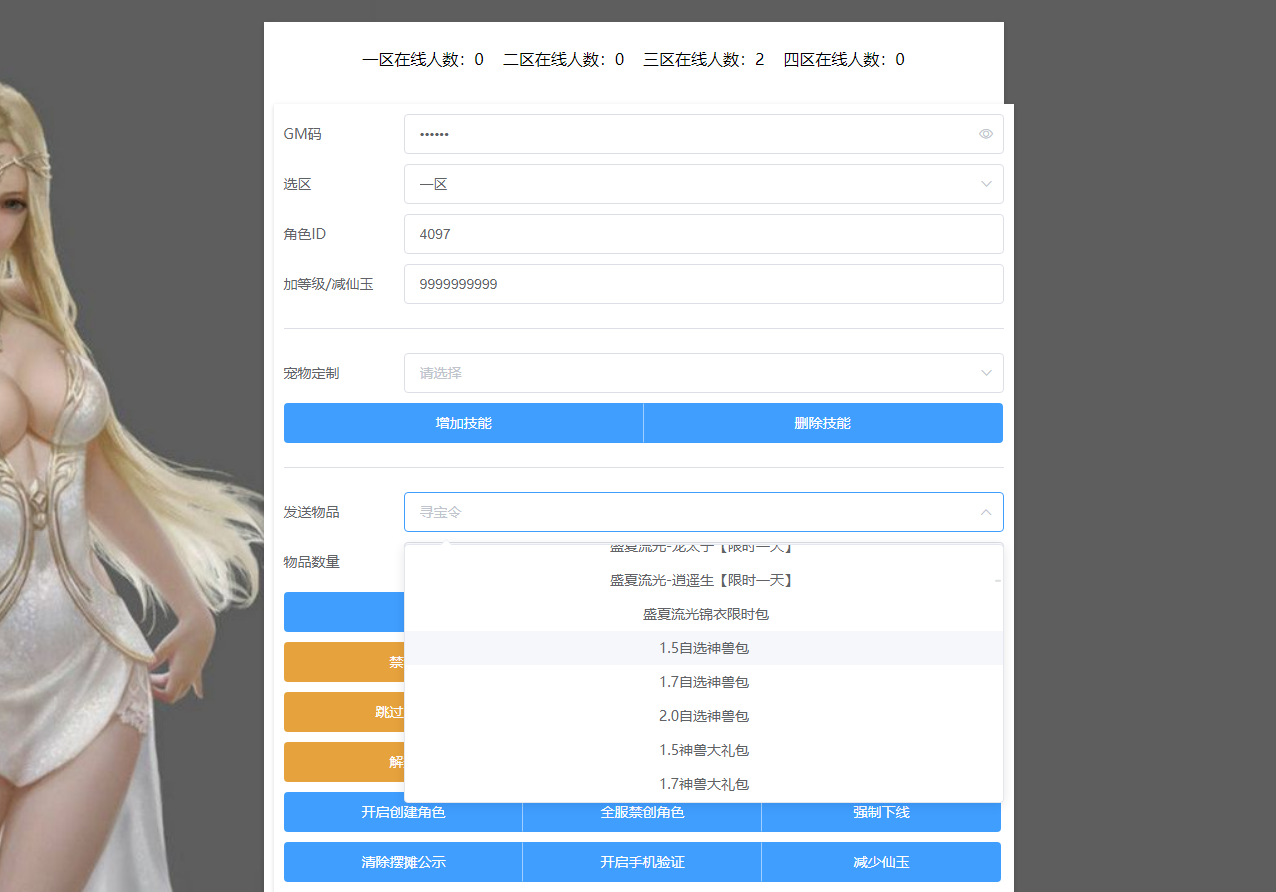Click the 清除摆摊公示 button

pos(403,862)
